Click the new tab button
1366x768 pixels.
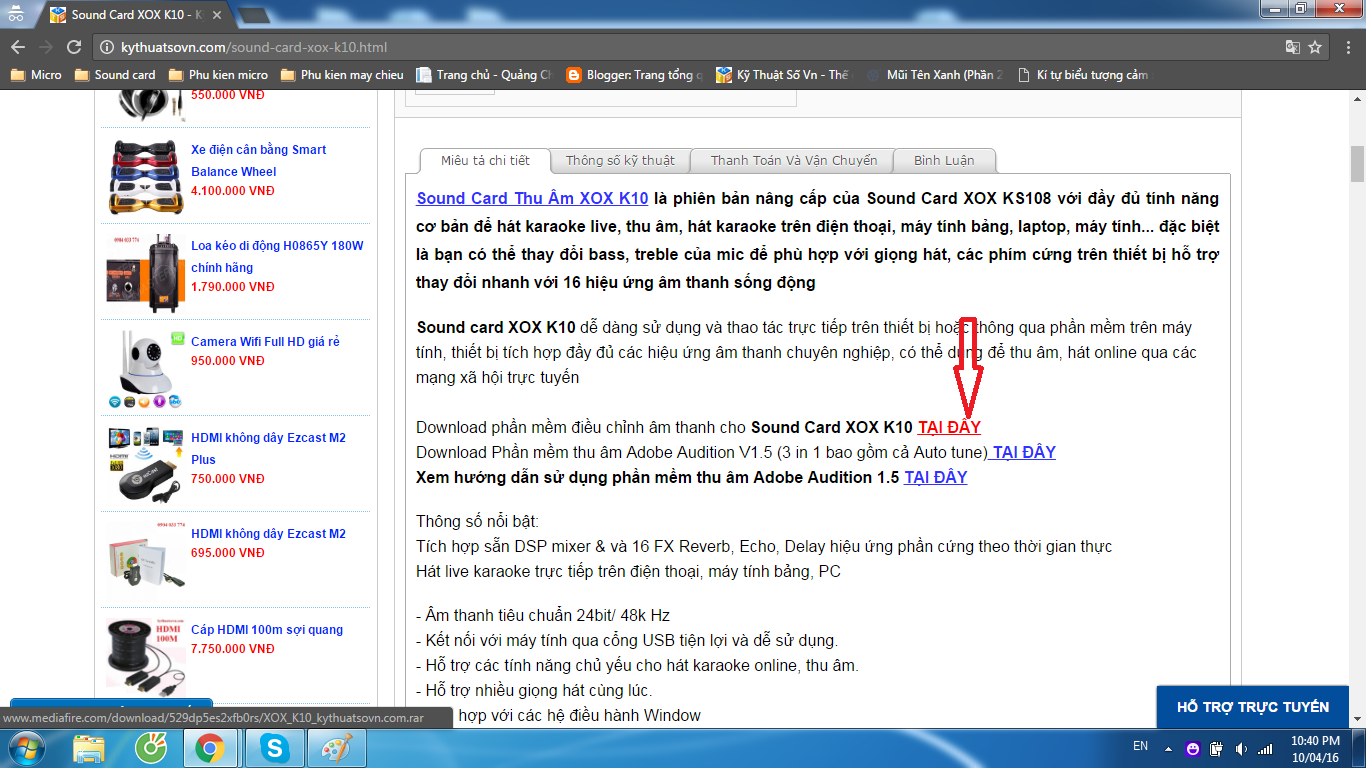(x=254, y=15)
